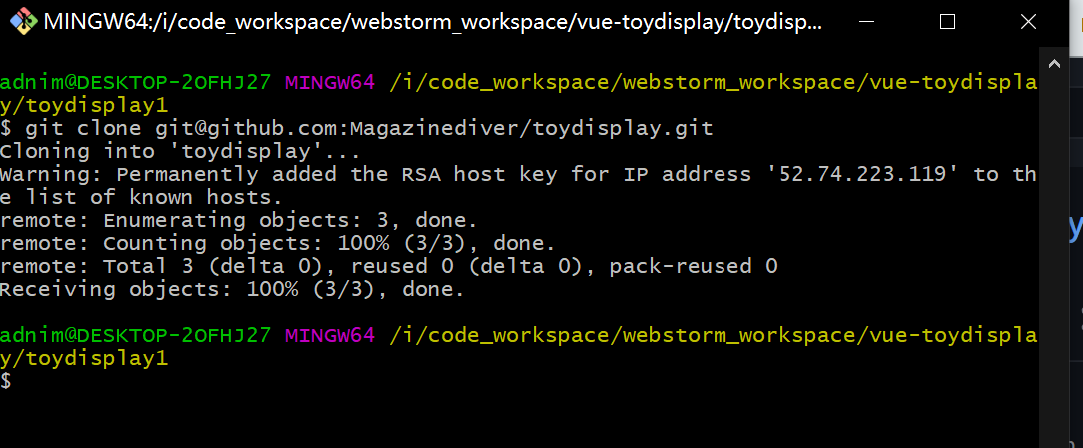Open the Git Bash icon system menu
The width and height of the screenshot is (1083, 448).
coord(23,21)
